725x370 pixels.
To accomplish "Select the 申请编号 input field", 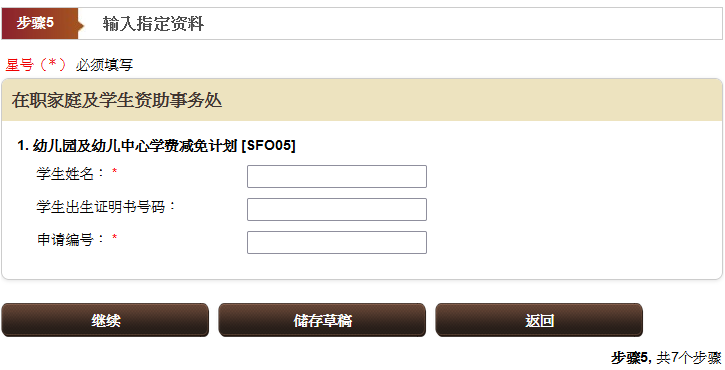I will click(x=337, y=242).
